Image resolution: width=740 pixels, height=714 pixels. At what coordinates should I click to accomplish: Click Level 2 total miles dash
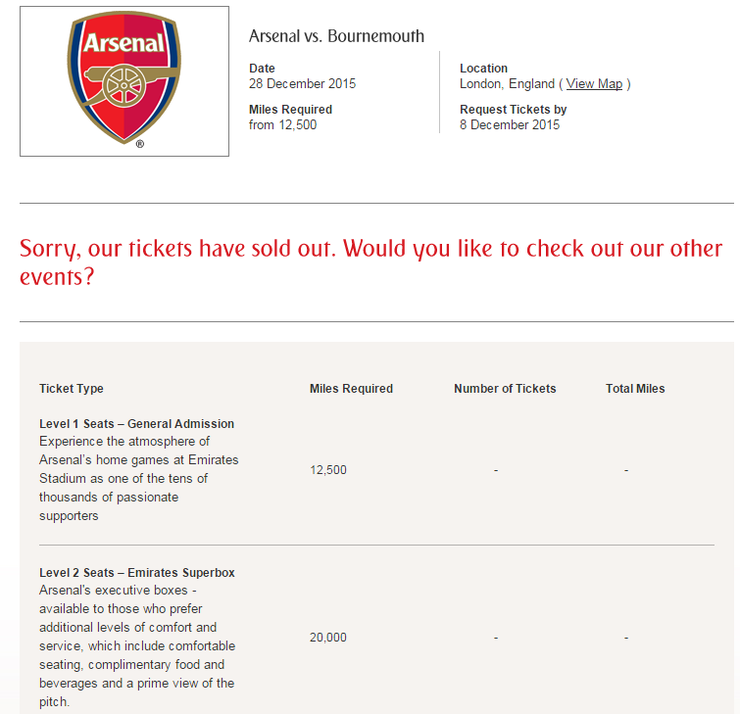(626, 638)
